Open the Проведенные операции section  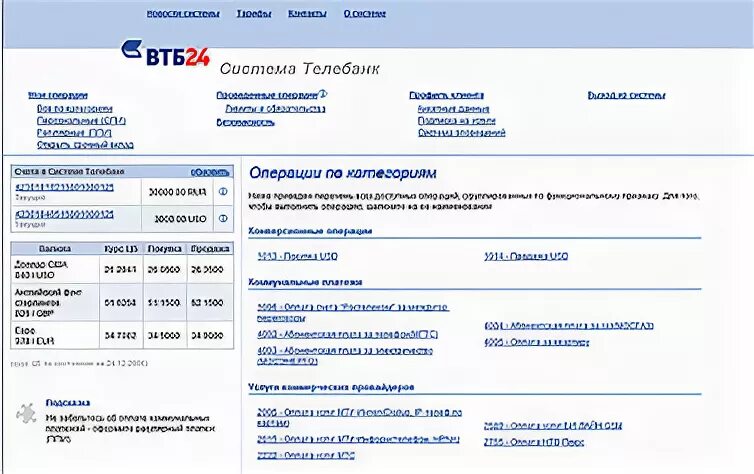(x=267, y=95)
